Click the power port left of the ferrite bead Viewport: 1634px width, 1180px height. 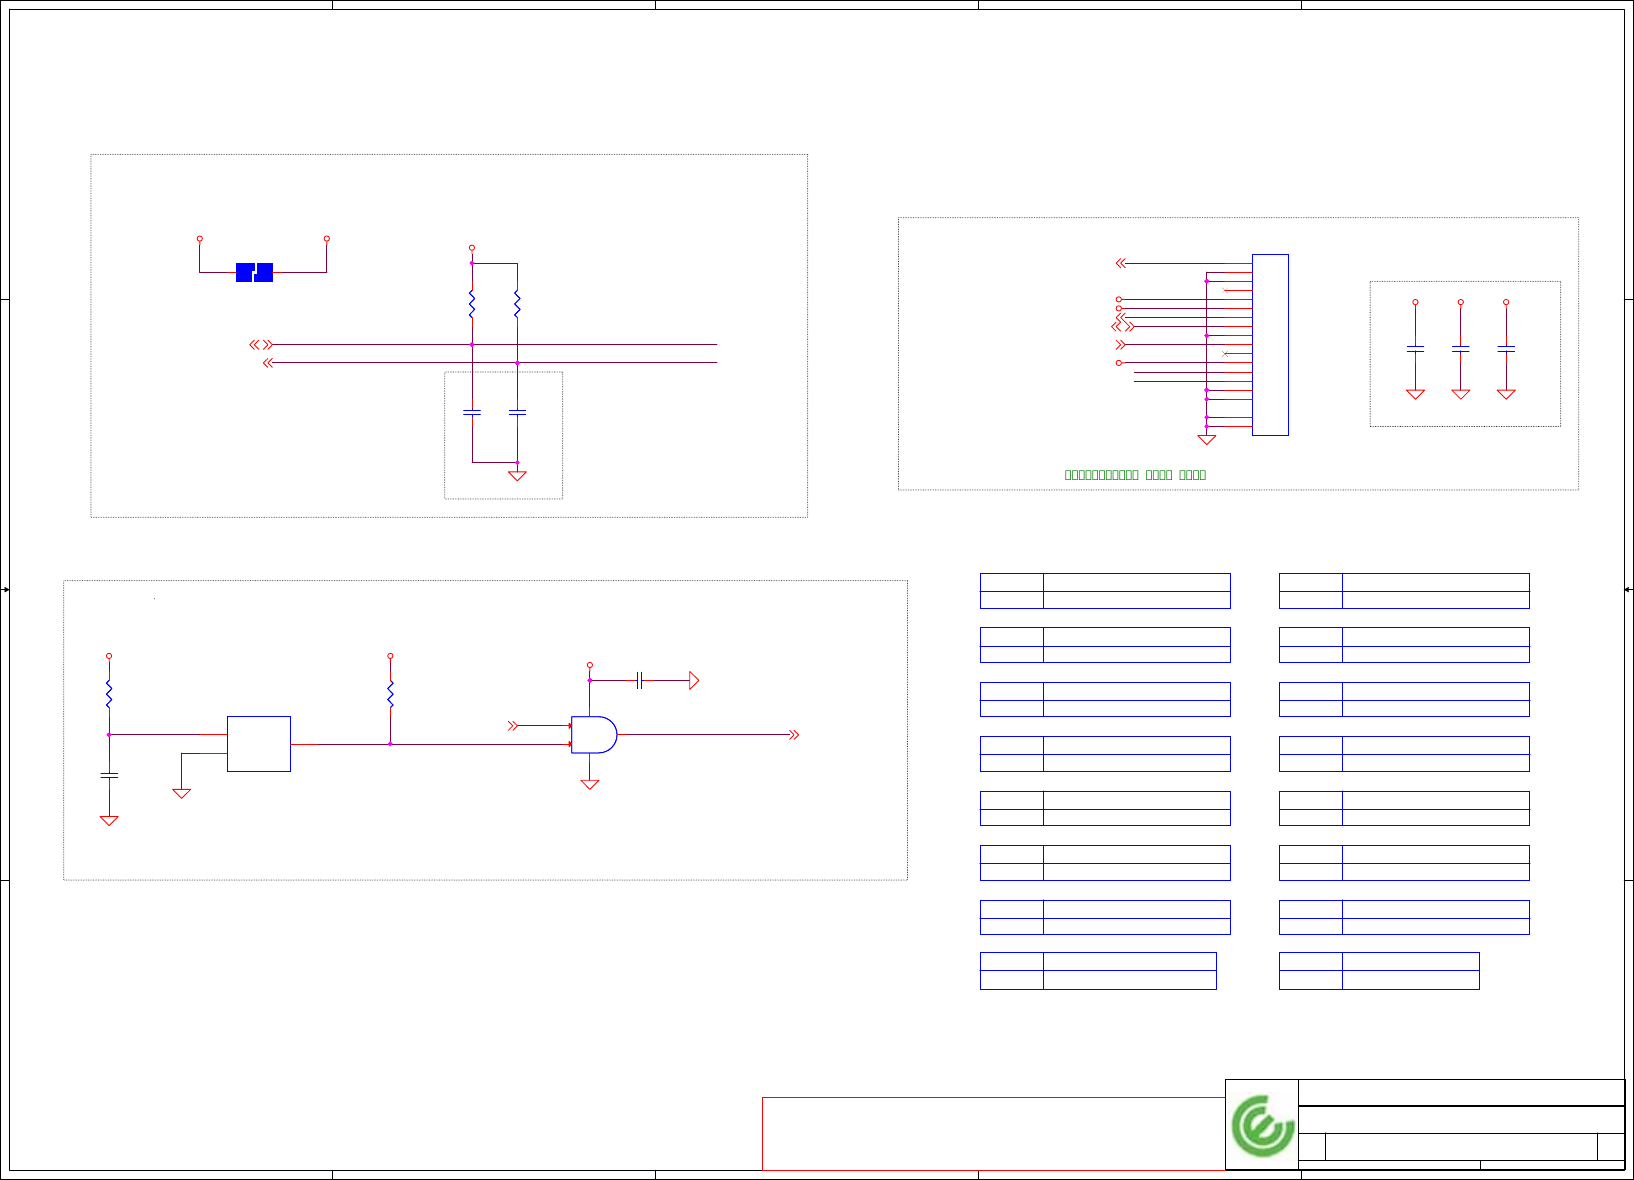(200, 239)
